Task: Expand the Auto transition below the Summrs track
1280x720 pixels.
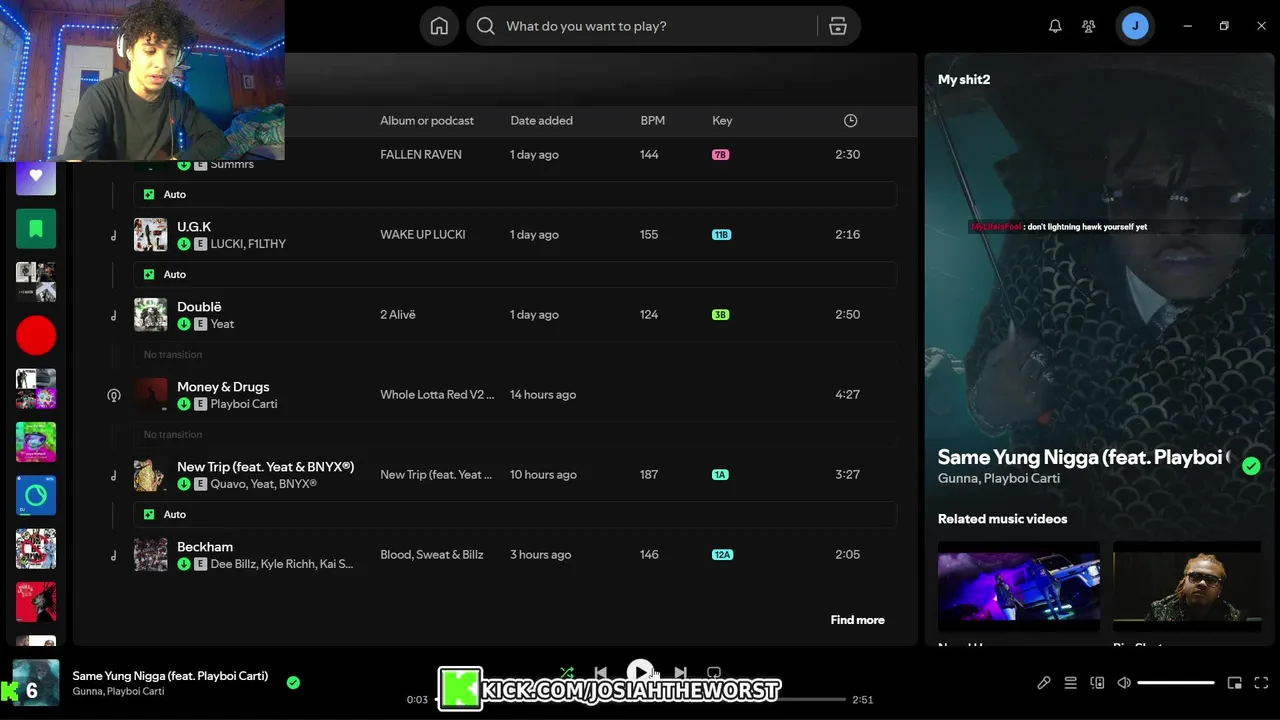Action: point(515,194)
